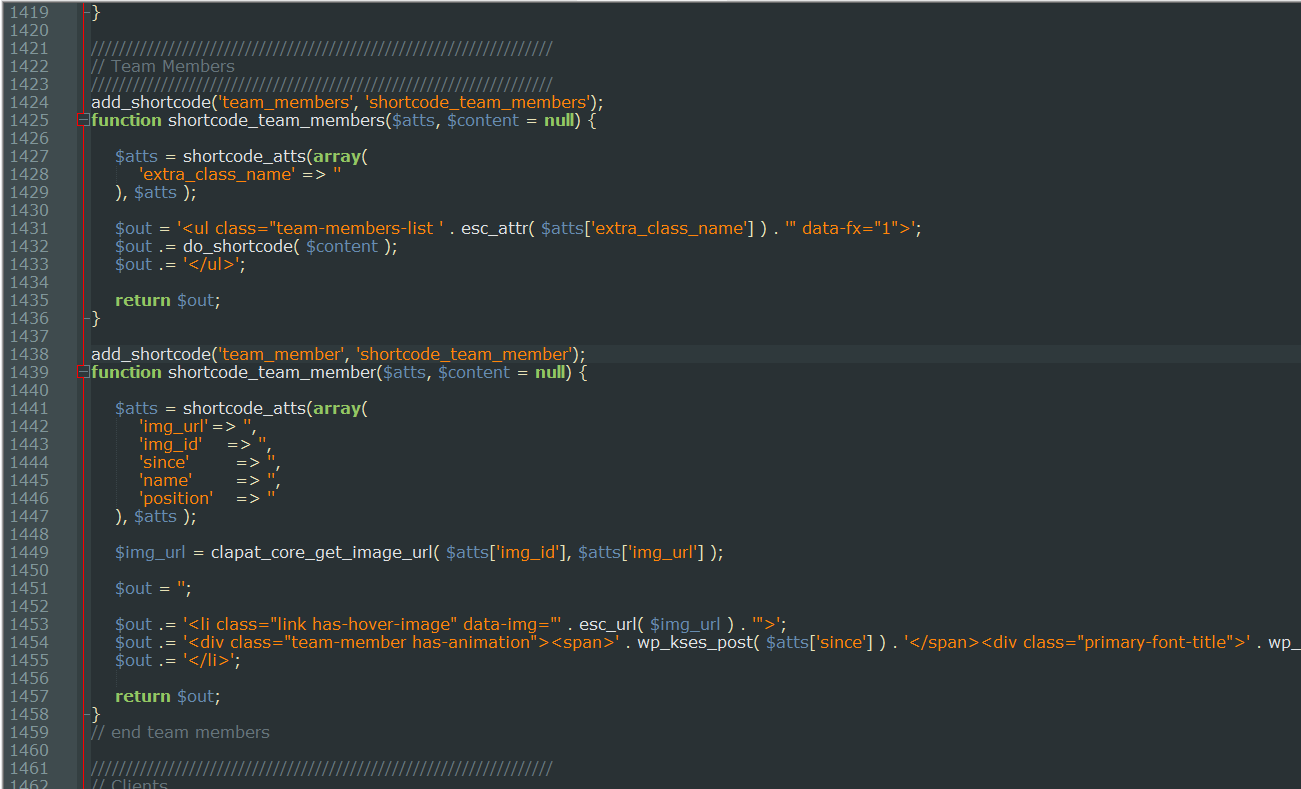Click the array keyword on line 1427
This screenshot has width=1301, height=789.
(337, 156)
